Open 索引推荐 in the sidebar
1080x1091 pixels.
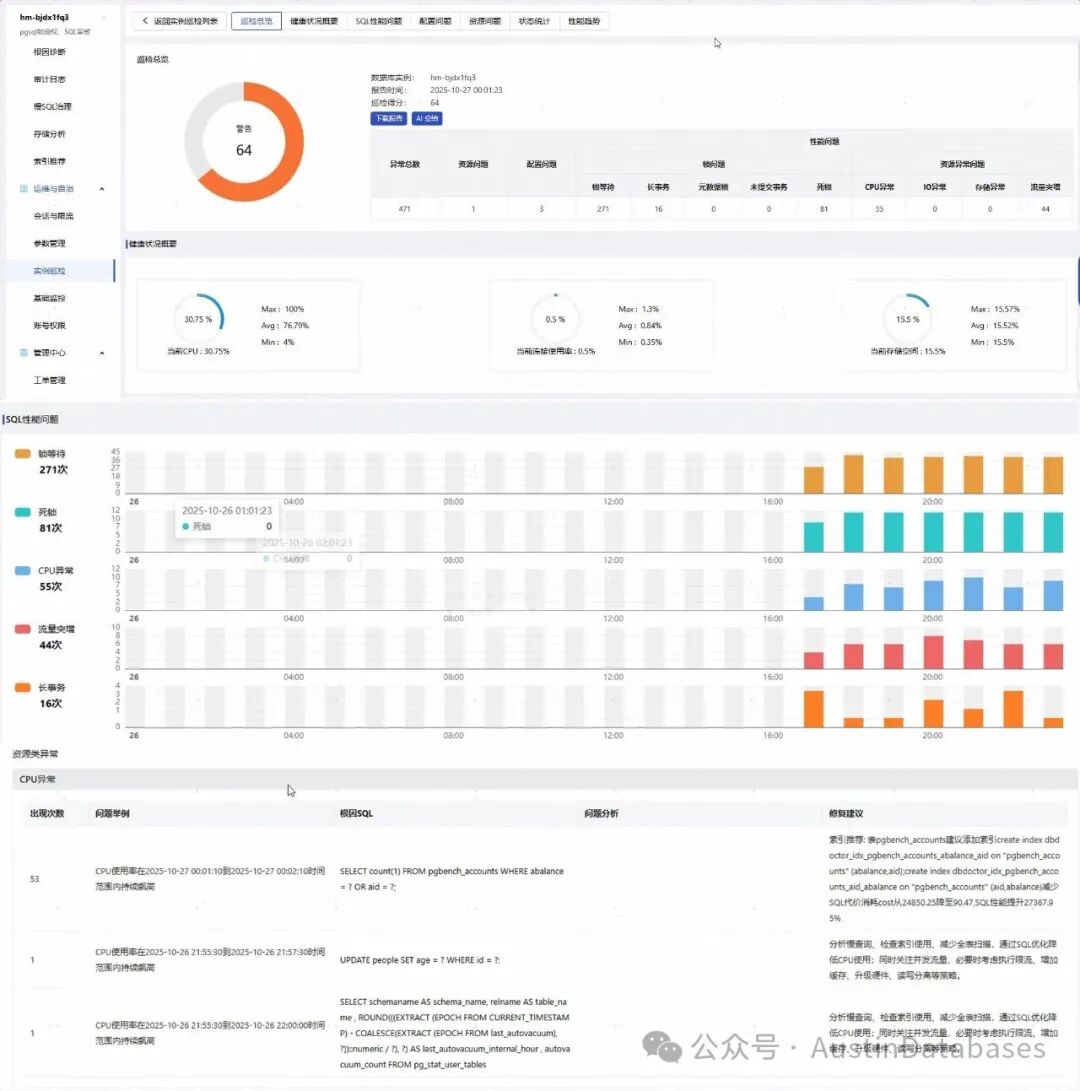(x=49, y=161)
